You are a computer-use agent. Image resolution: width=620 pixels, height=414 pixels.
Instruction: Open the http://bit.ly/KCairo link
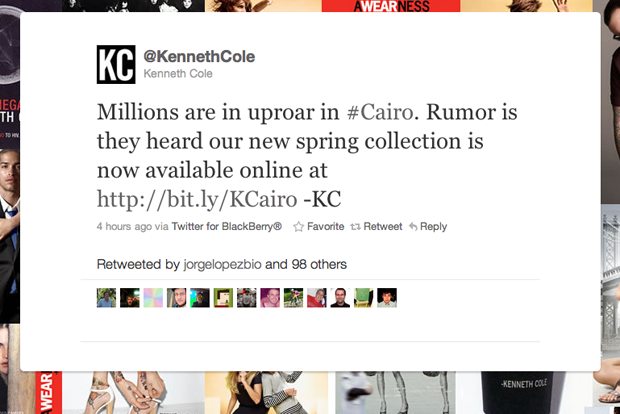click(197, 199)
